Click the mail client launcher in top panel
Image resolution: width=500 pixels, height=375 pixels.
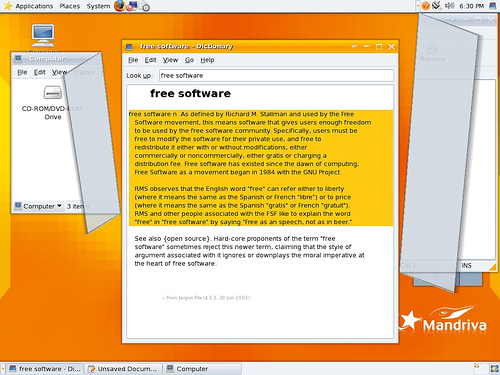click(x=132, y=6)
